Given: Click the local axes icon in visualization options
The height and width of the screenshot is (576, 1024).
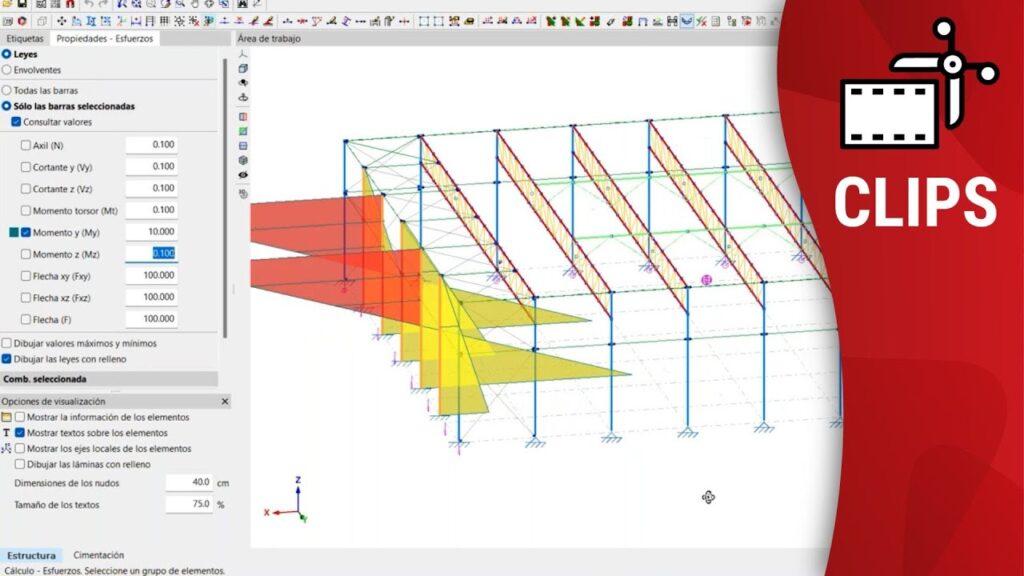Looking at the screenshot, I should (x=6, y=449).
